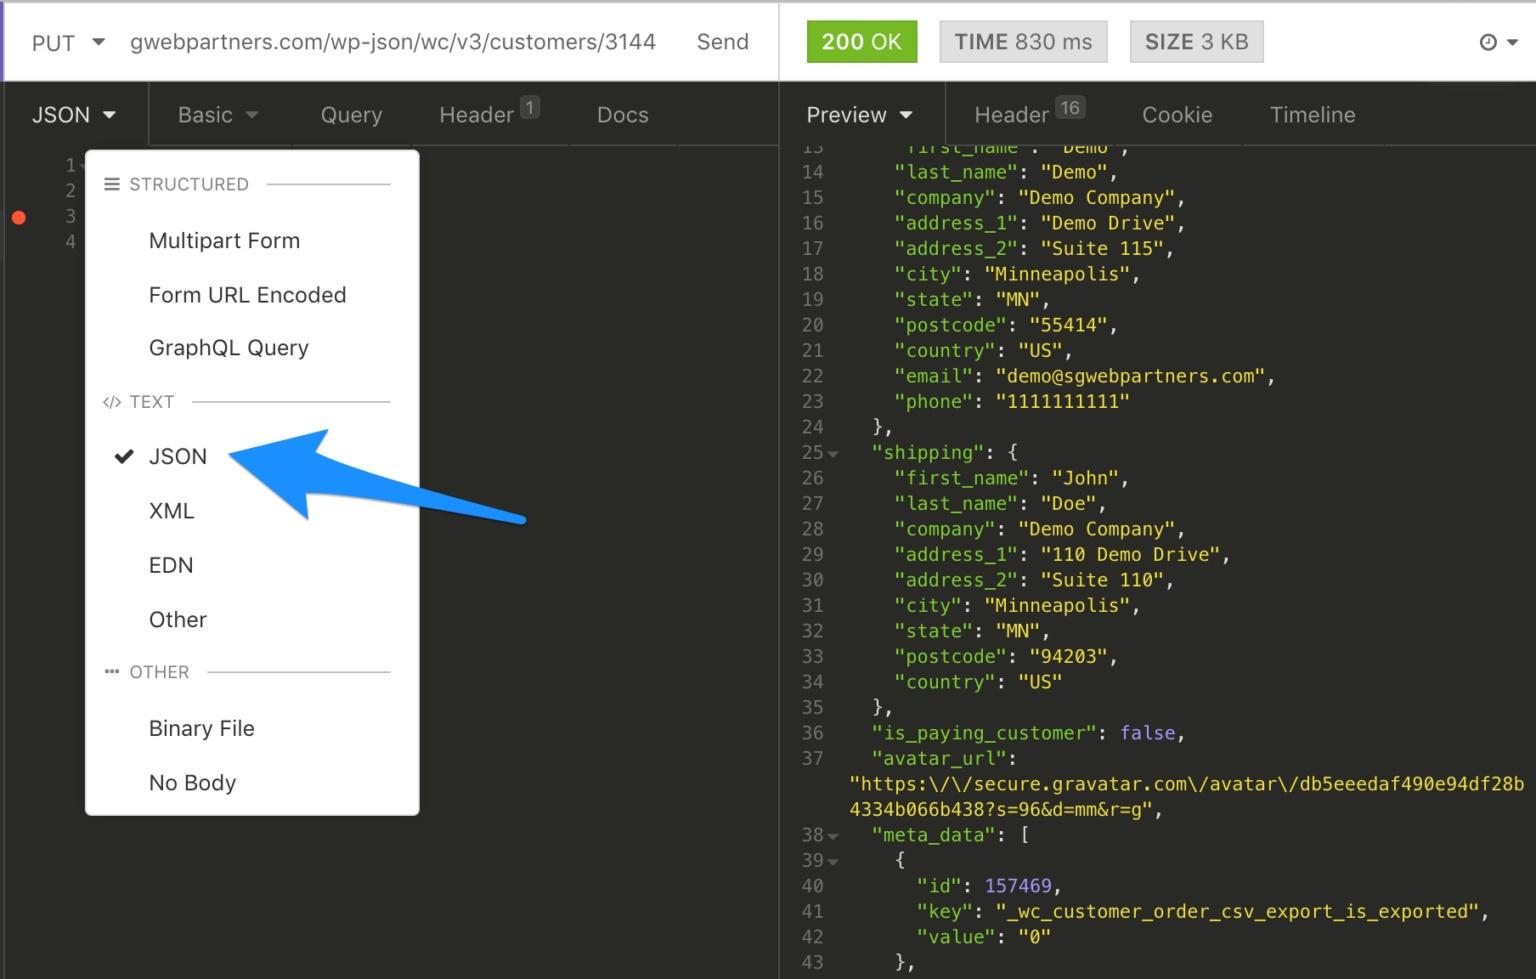
Task: Collapse the shipping object at line 25
Action: click(833, 453)
